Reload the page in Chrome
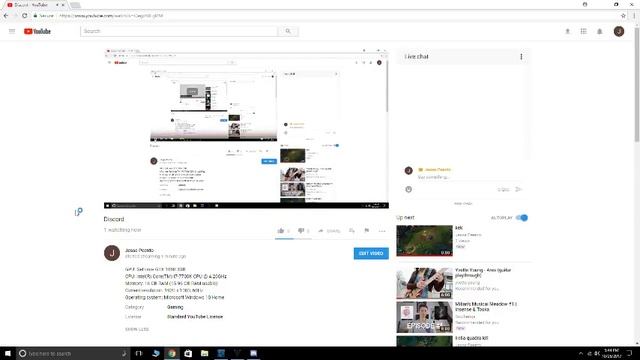 pyautogui.click(x=24, y=16)
